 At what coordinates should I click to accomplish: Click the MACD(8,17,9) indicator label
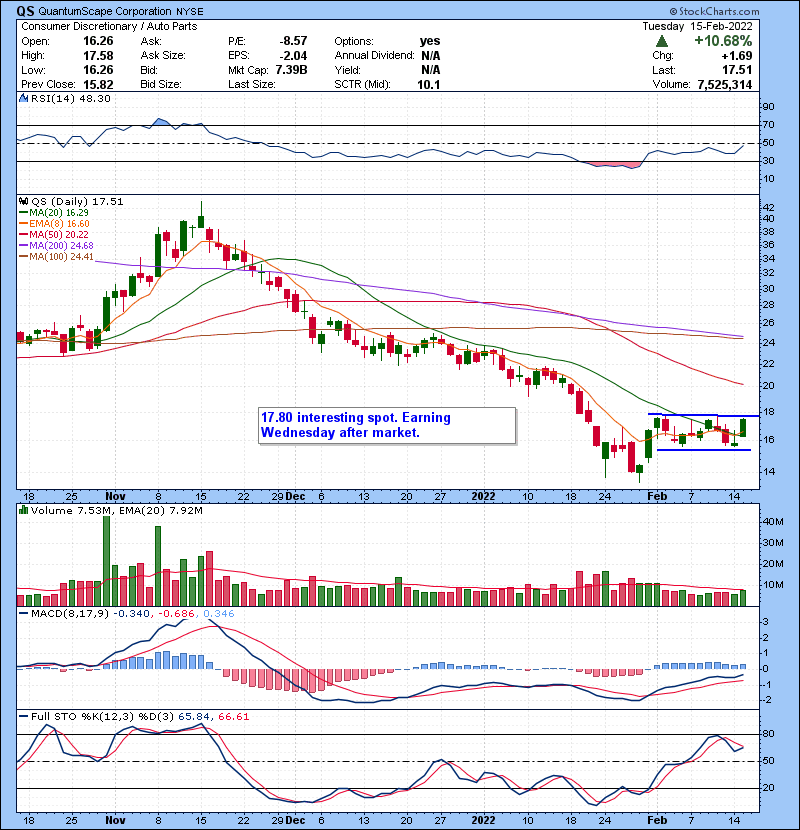pyautogui.click(x=70, y=614)
